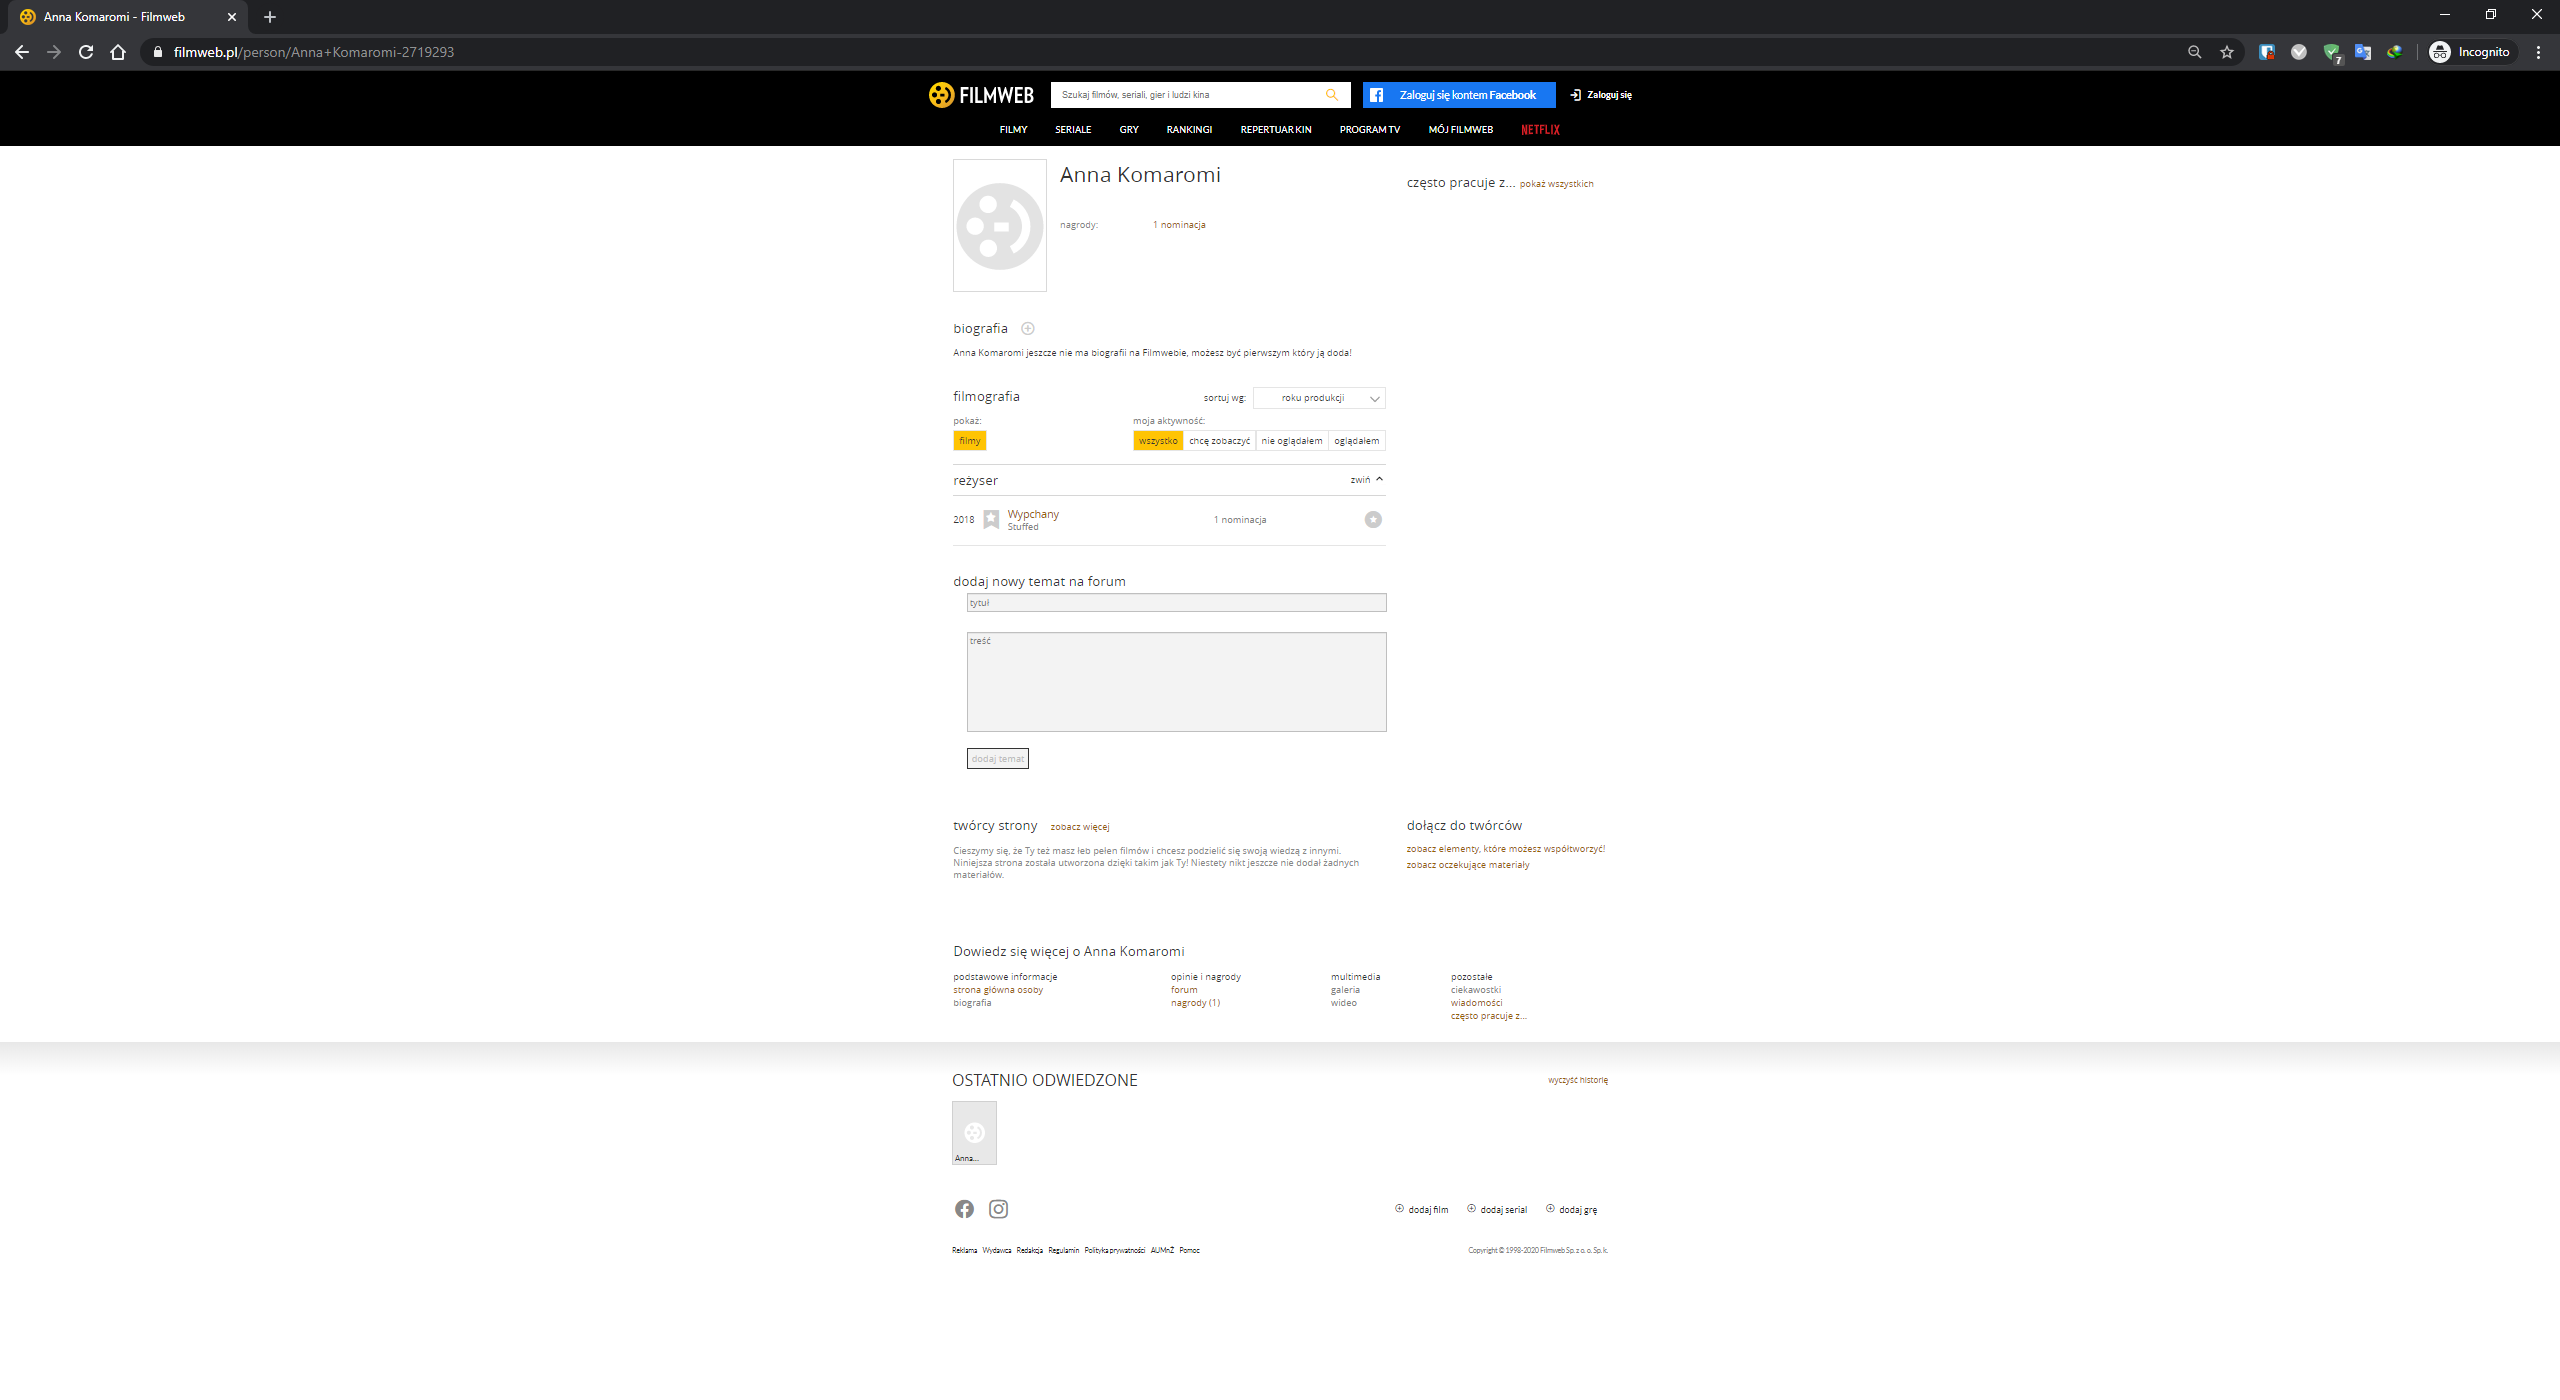
Task: Open the RANKINGI menu item
Action: coord(1188,130)
